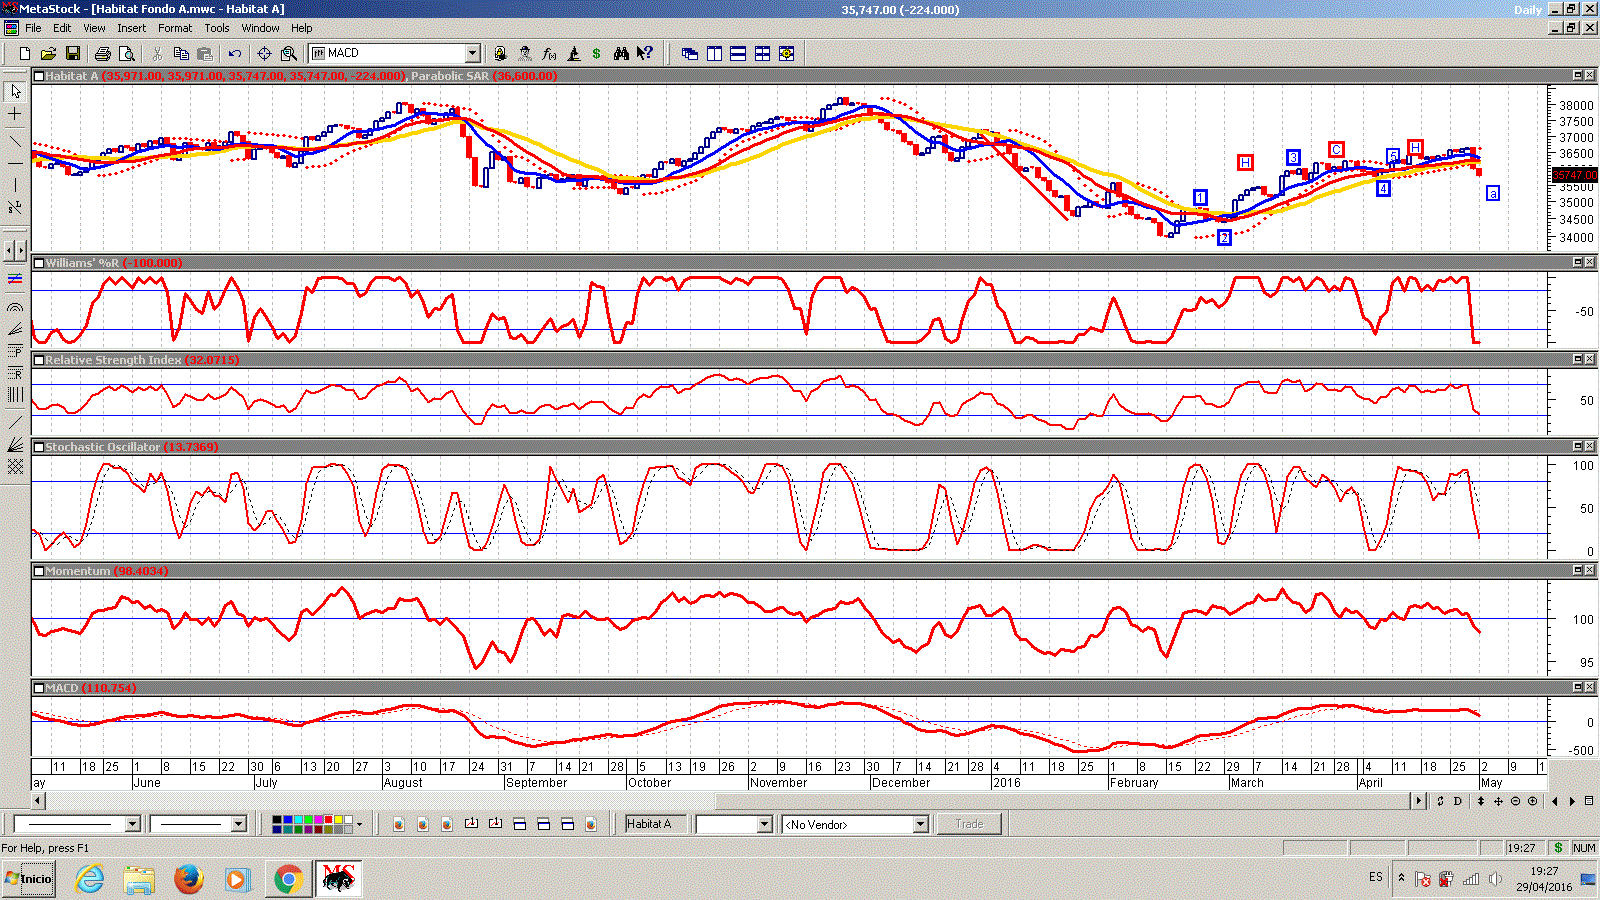
Task: Click the horizontal scrollbar right arrow
Action: (1419, 800)
